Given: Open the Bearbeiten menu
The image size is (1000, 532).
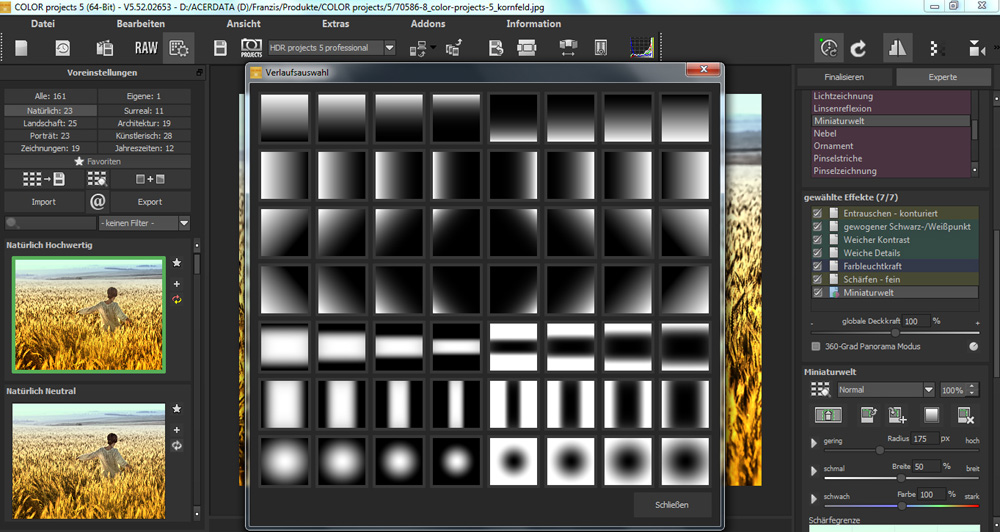Looking at the screenshot, I should click(141, 23).
